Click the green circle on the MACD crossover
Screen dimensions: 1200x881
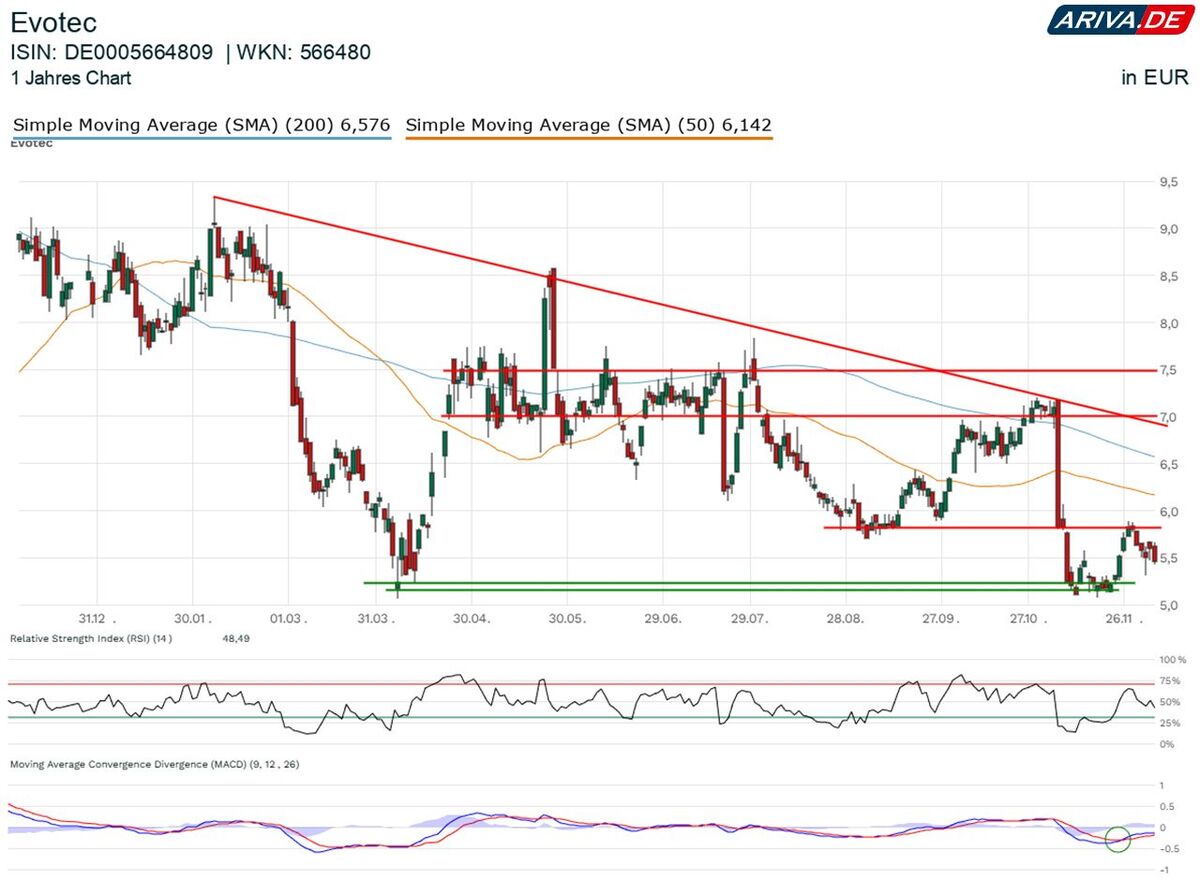[1118, 839]
